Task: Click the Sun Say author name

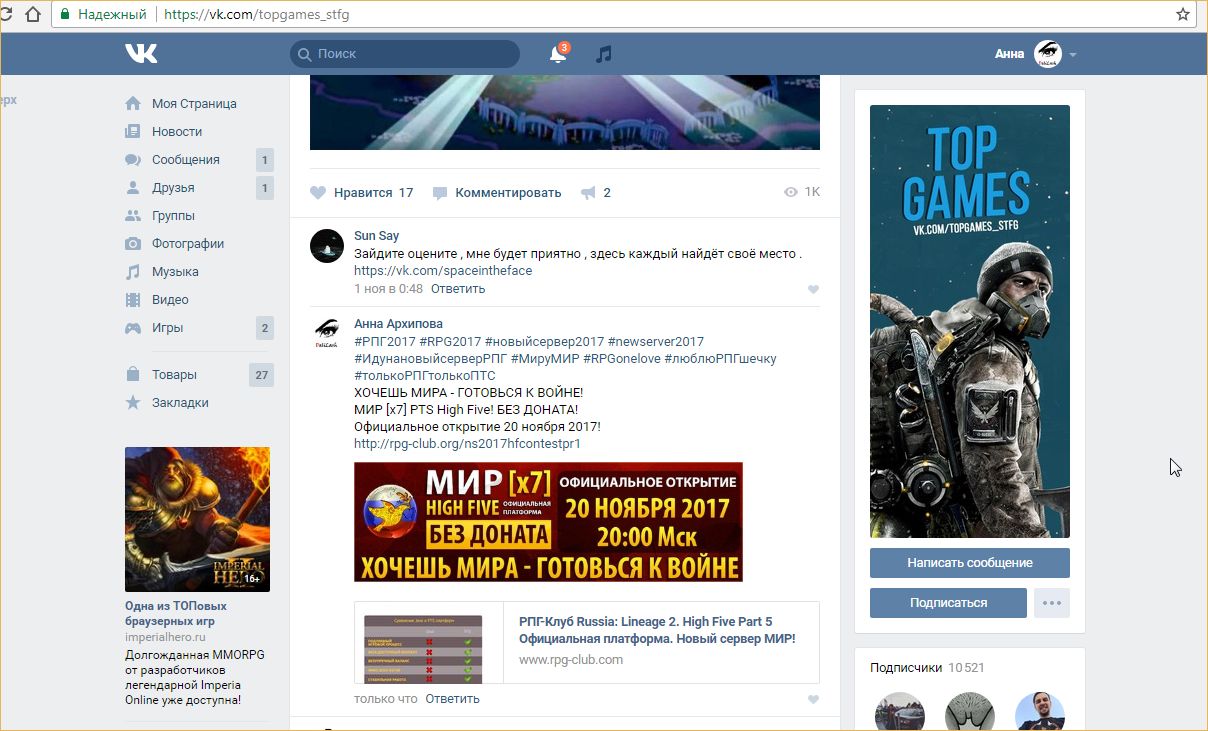Action: (x=376, y=236)
